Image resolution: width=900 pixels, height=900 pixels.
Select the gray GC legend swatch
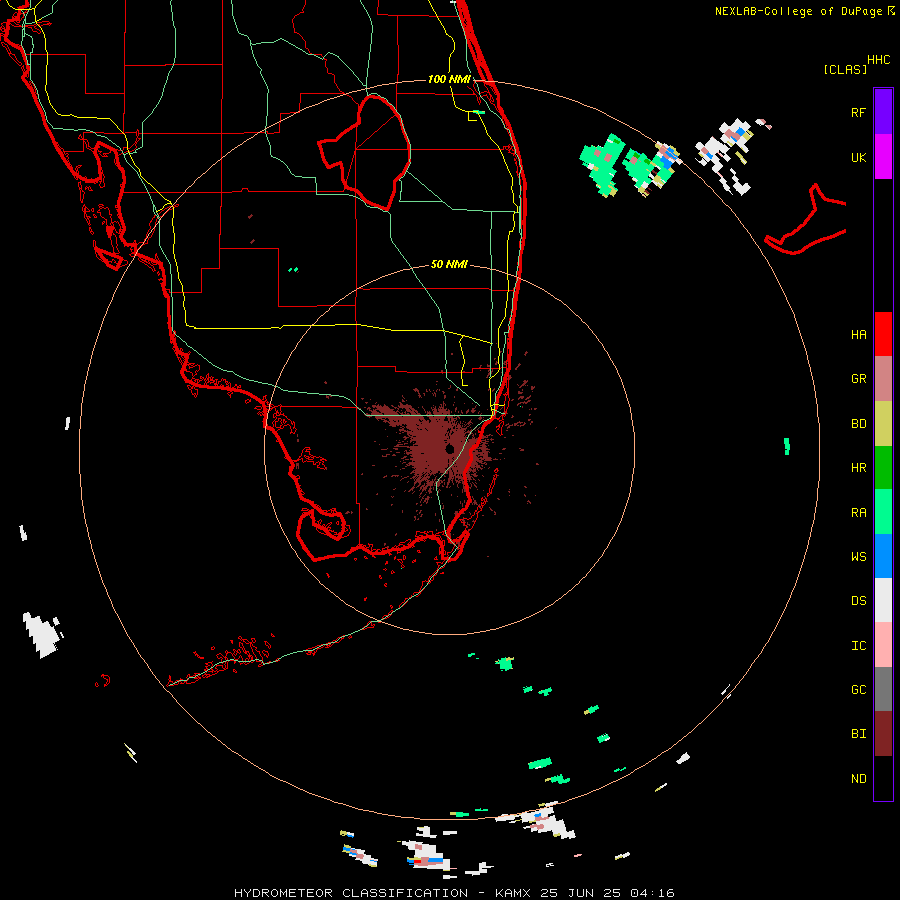pos(883,689)
